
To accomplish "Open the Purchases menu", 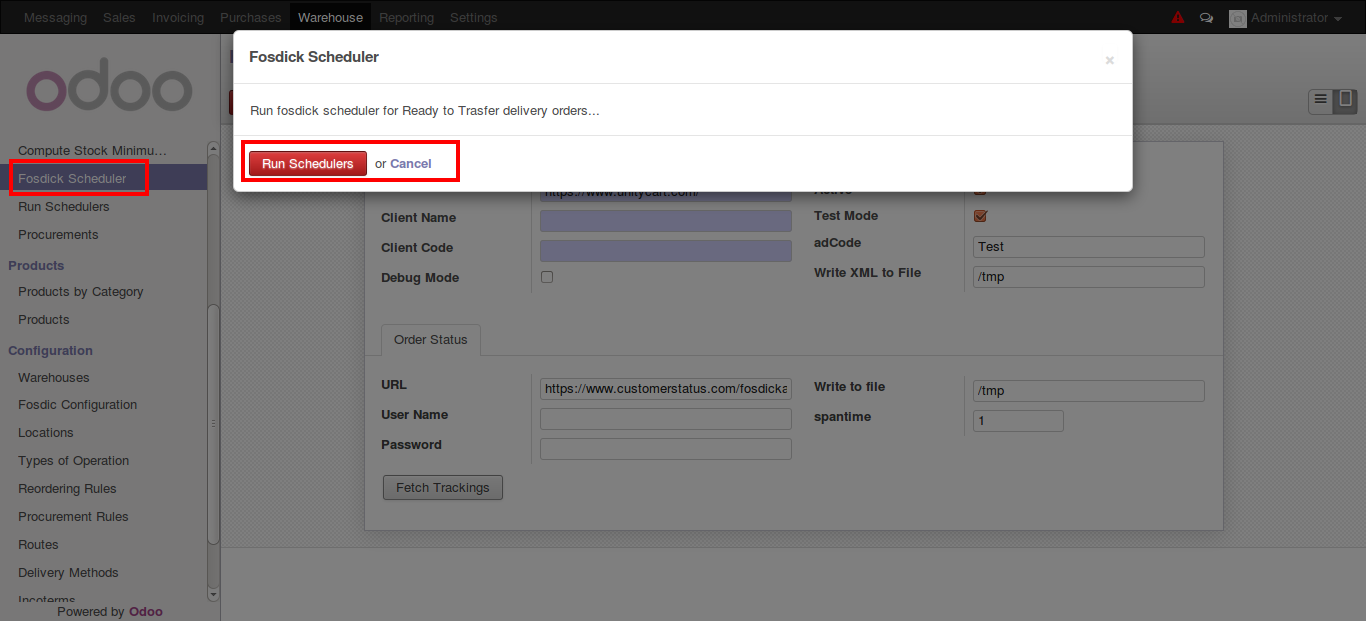I will 251,18.
